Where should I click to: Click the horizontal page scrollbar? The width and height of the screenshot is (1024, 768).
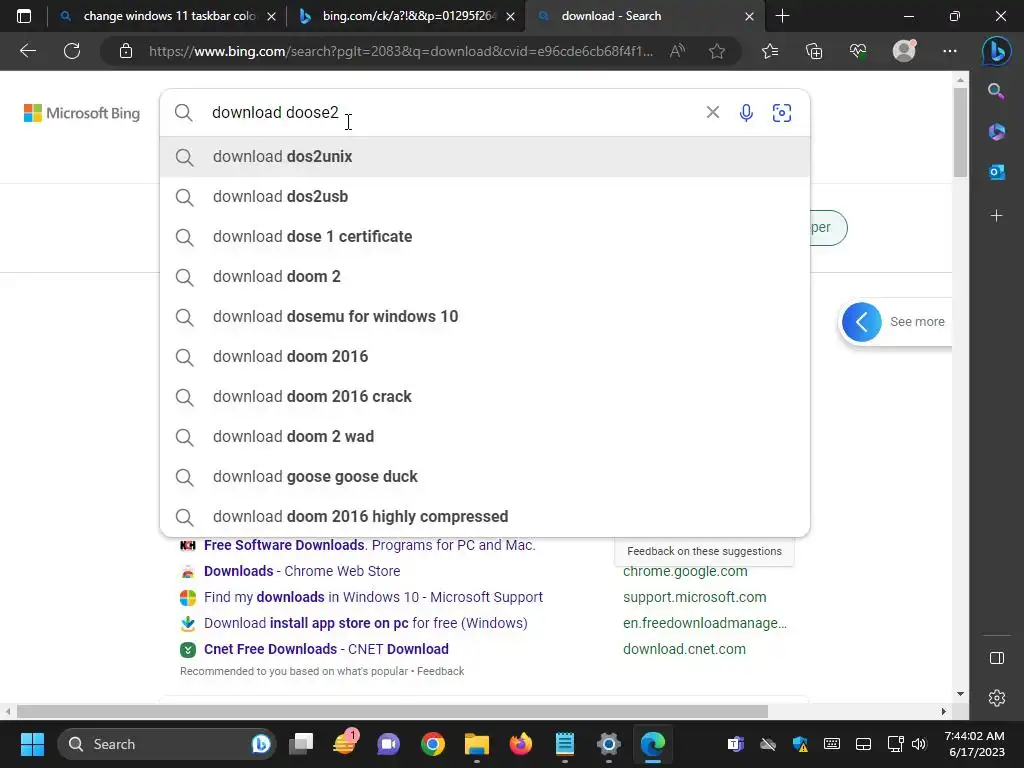pyautogui.click(x=392, y=711)
